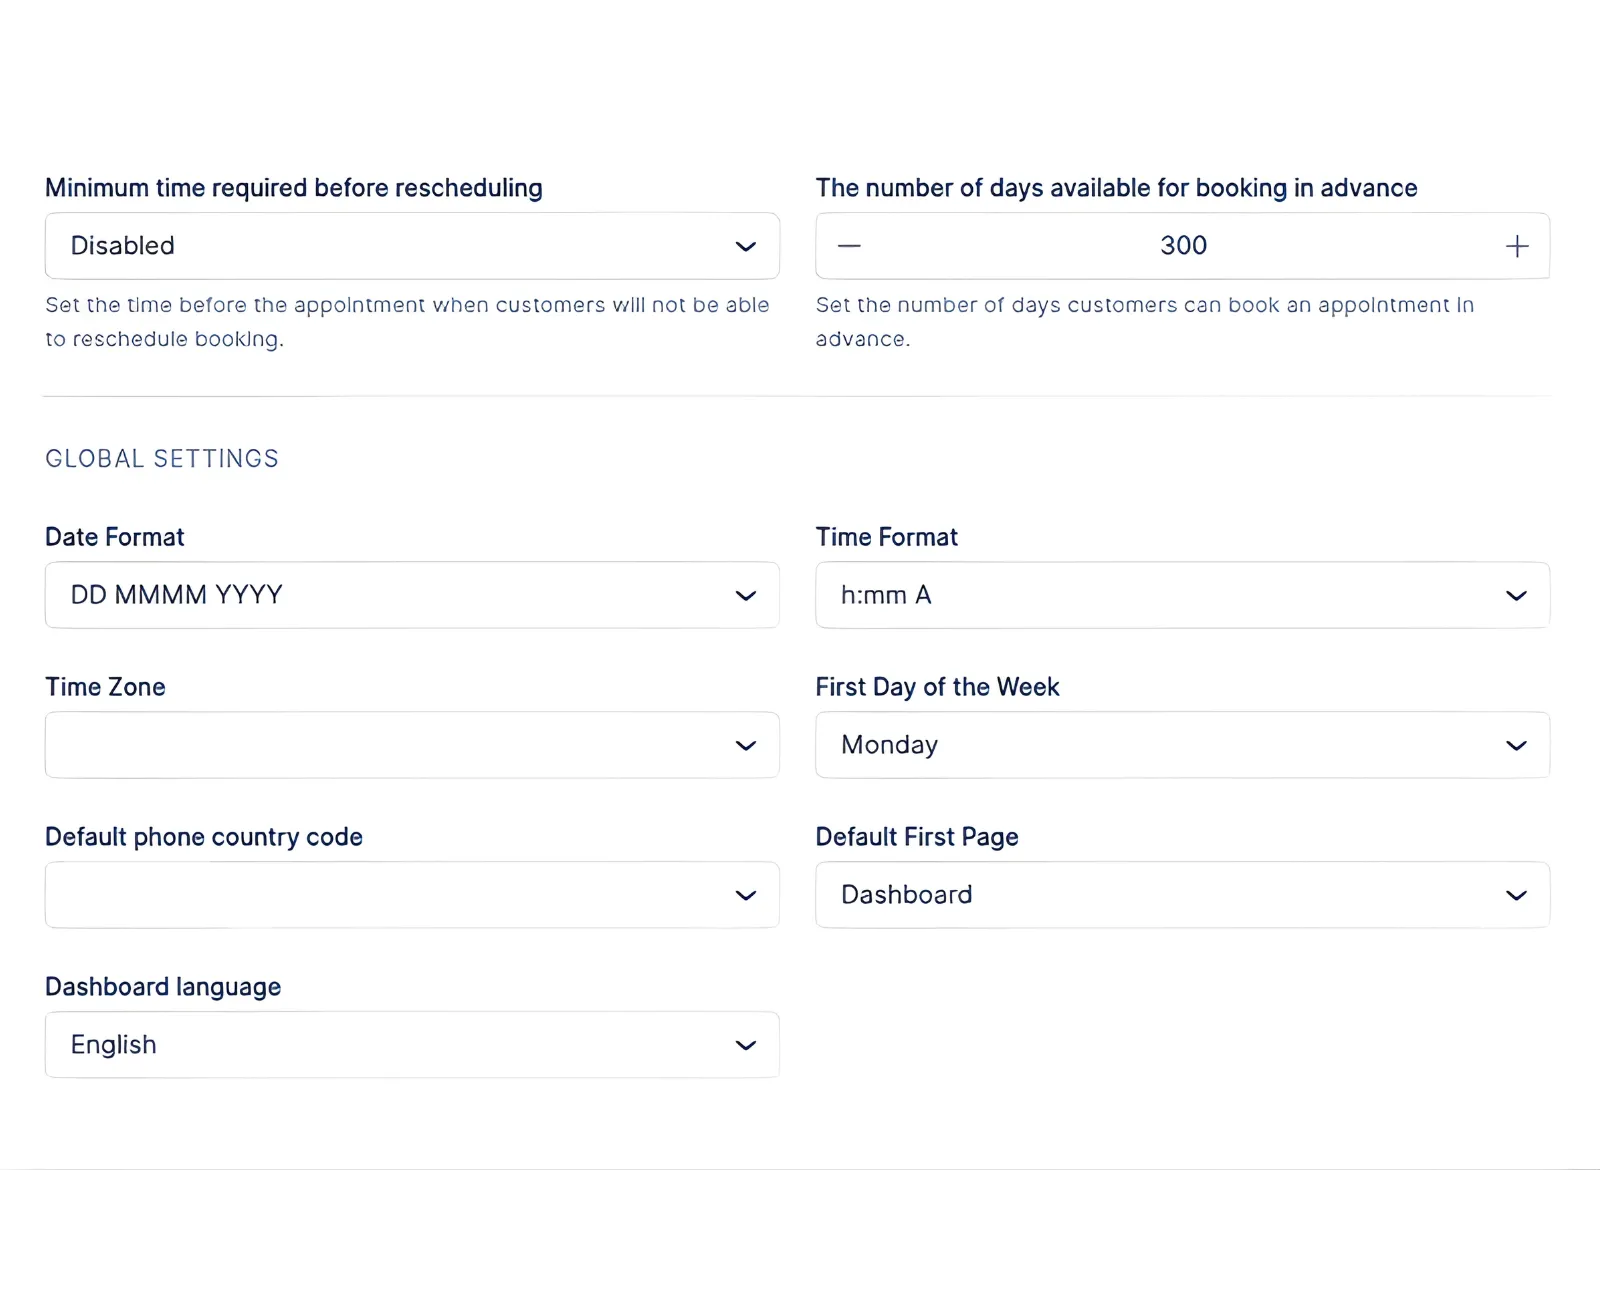This screenshot has height=1300, width=1600.
Task: Open the Time Zone selector
Action: click(412, 745)
